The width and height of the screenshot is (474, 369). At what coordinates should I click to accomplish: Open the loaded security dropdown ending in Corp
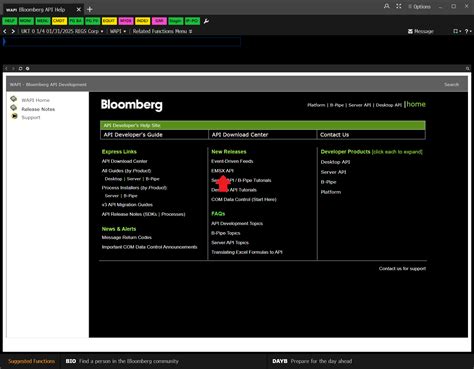point(62,31)
